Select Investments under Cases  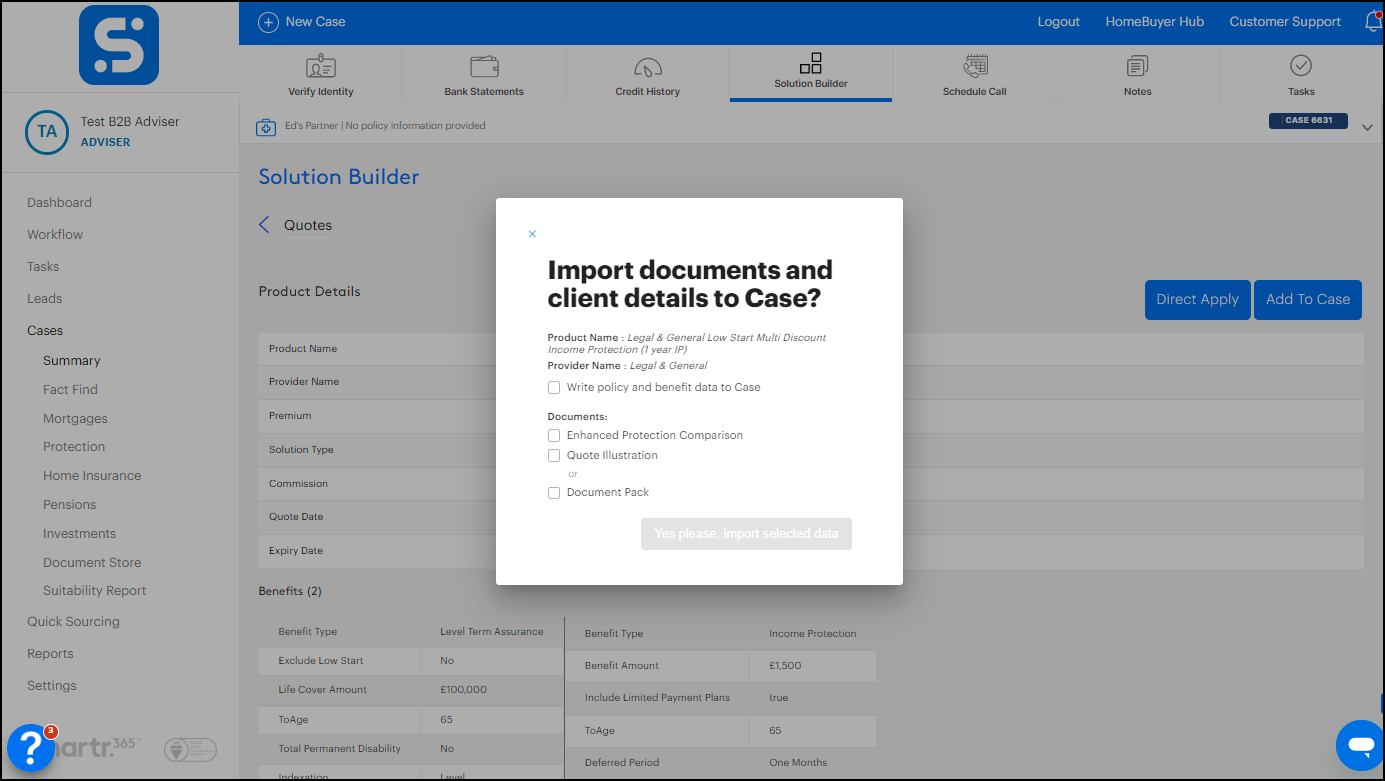tap(79, 534)
